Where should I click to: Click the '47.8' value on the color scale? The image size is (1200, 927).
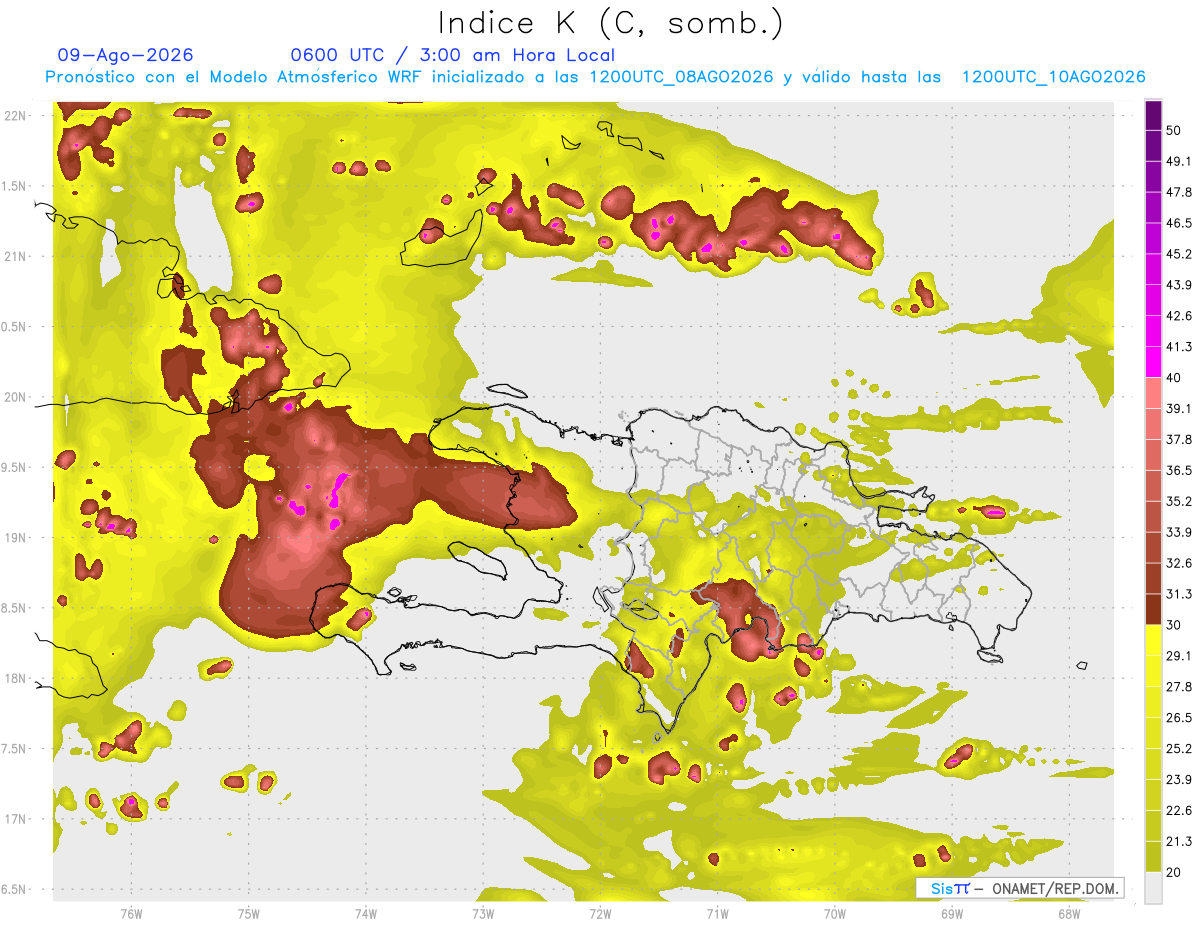click(1179, 192)
